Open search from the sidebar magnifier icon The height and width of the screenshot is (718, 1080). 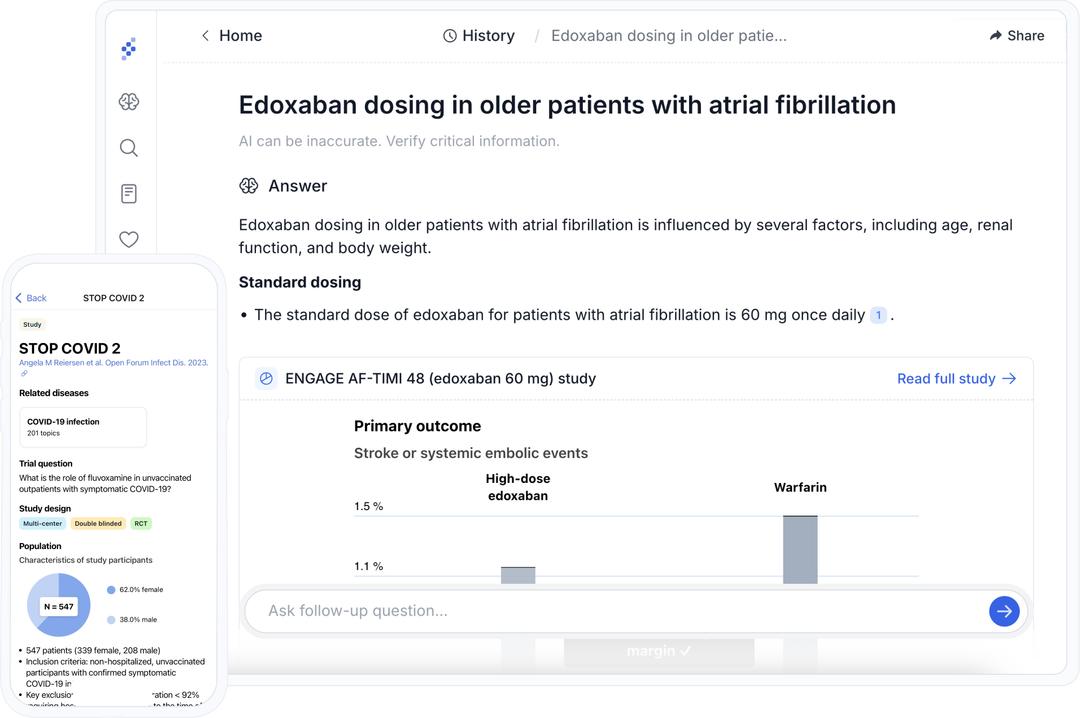click(x=128, y=148)
